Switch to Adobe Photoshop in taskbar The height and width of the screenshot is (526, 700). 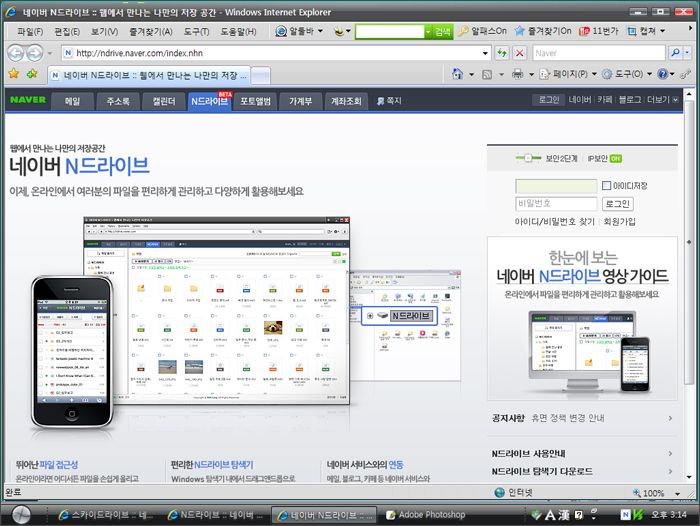point(425,515)
